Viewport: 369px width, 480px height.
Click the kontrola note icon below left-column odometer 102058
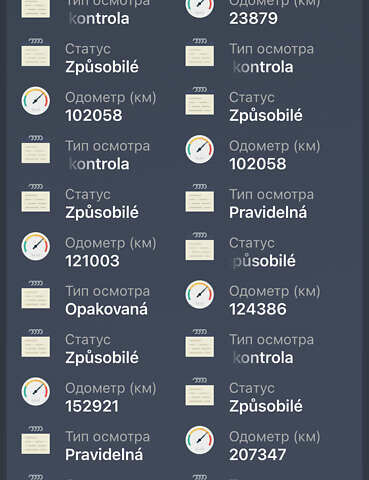point(36,149)
